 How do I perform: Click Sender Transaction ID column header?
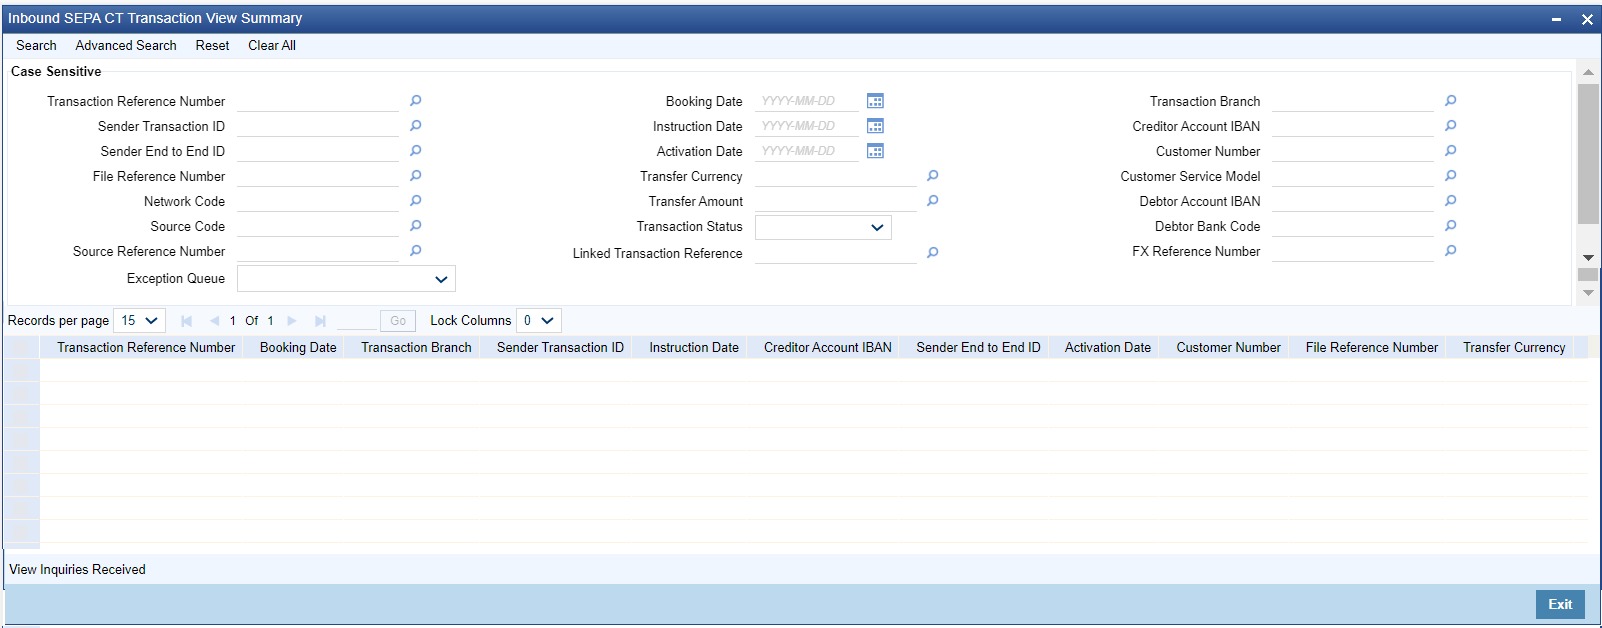pyautogui.click(x=560, y=348)
